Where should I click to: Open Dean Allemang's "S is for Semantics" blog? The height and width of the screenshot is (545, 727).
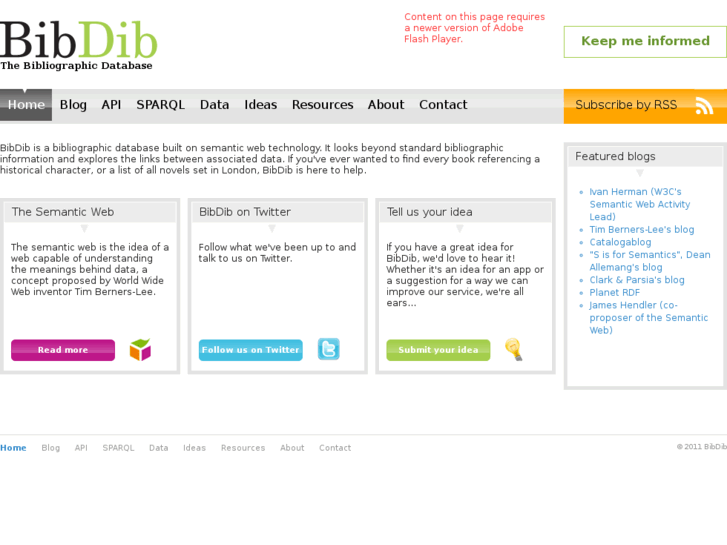tap(650, 261)
